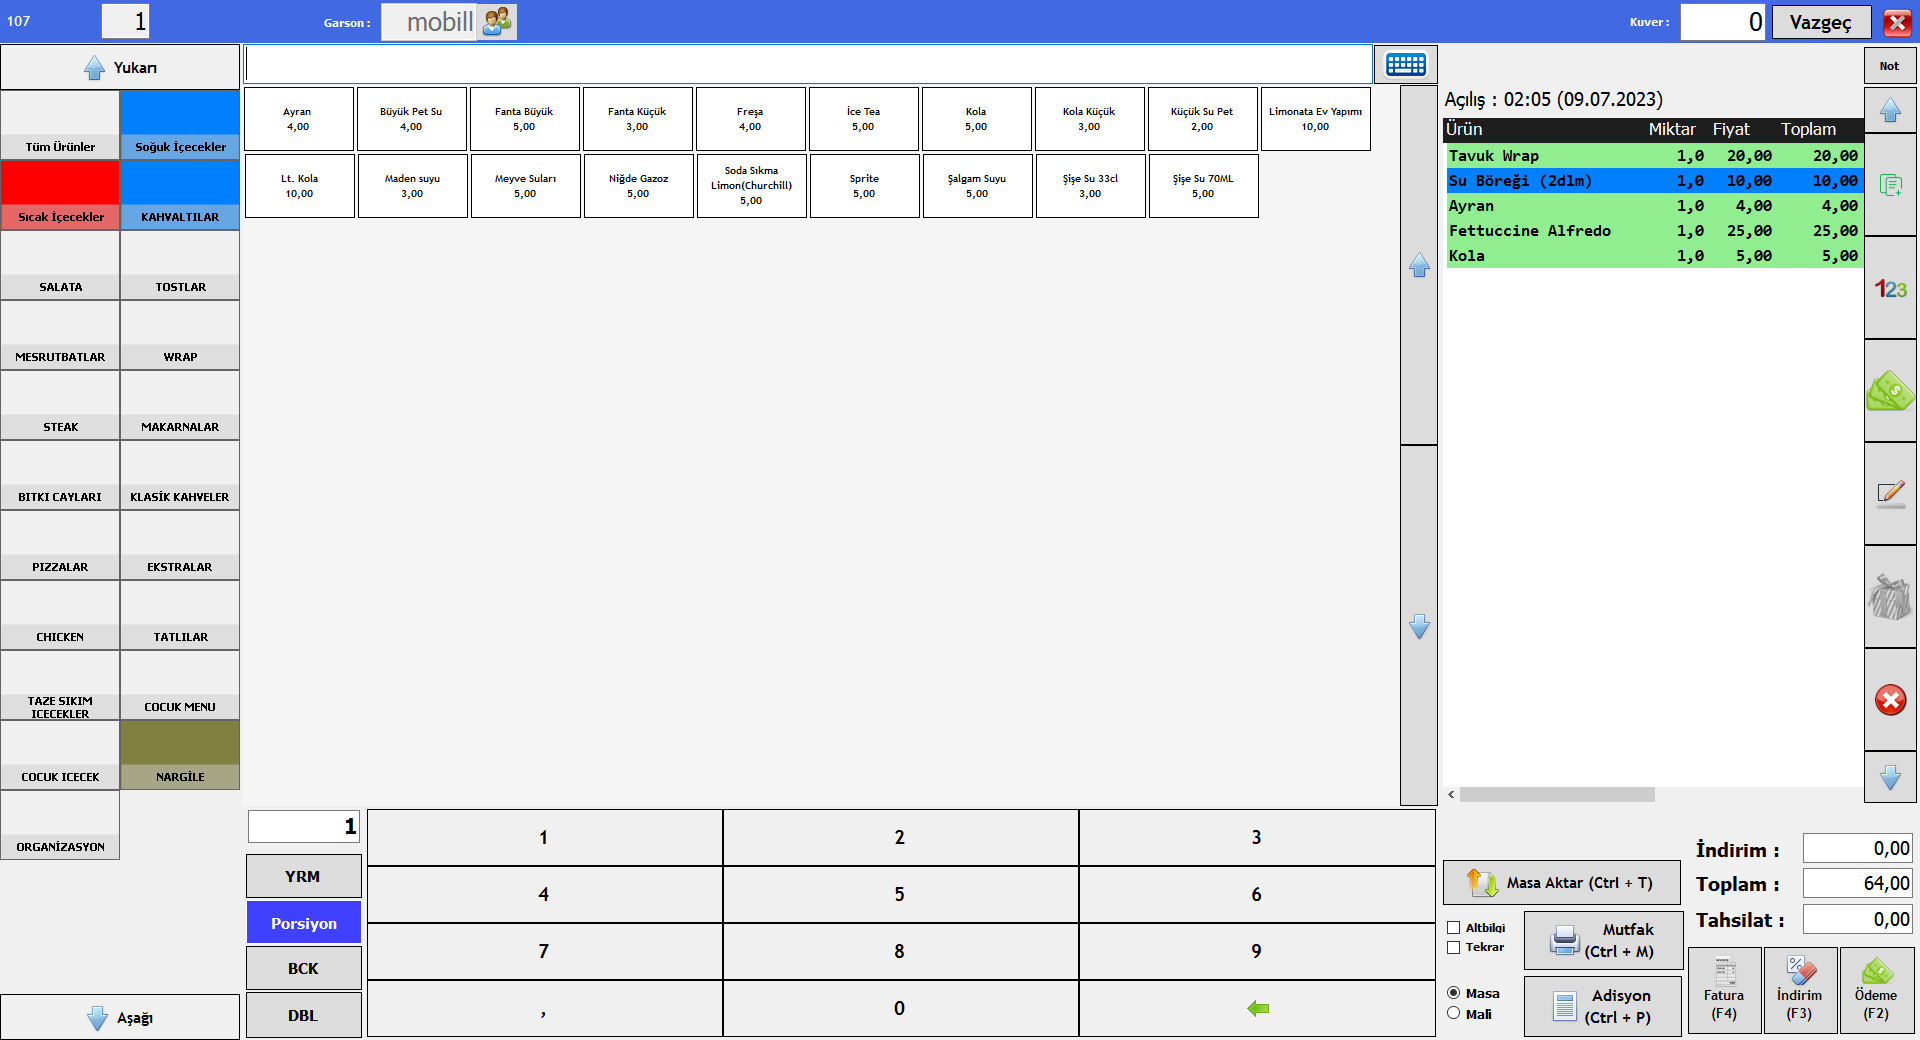Print Adisyon bill
Screen dimensions: 1920x1040
[1603, 1006]
